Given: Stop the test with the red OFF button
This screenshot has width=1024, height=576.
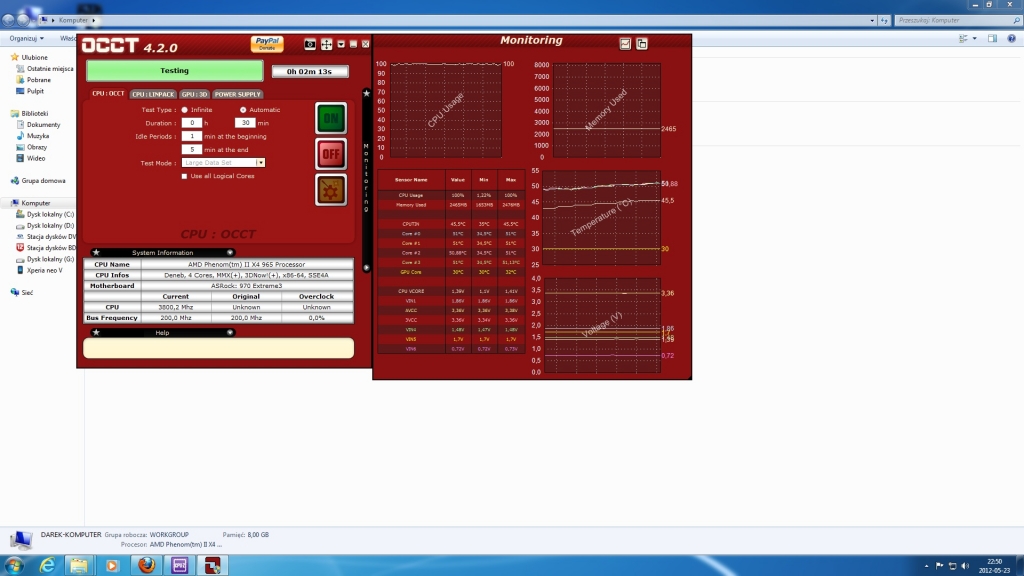Looking at the screenshot, I should (331, 154).
